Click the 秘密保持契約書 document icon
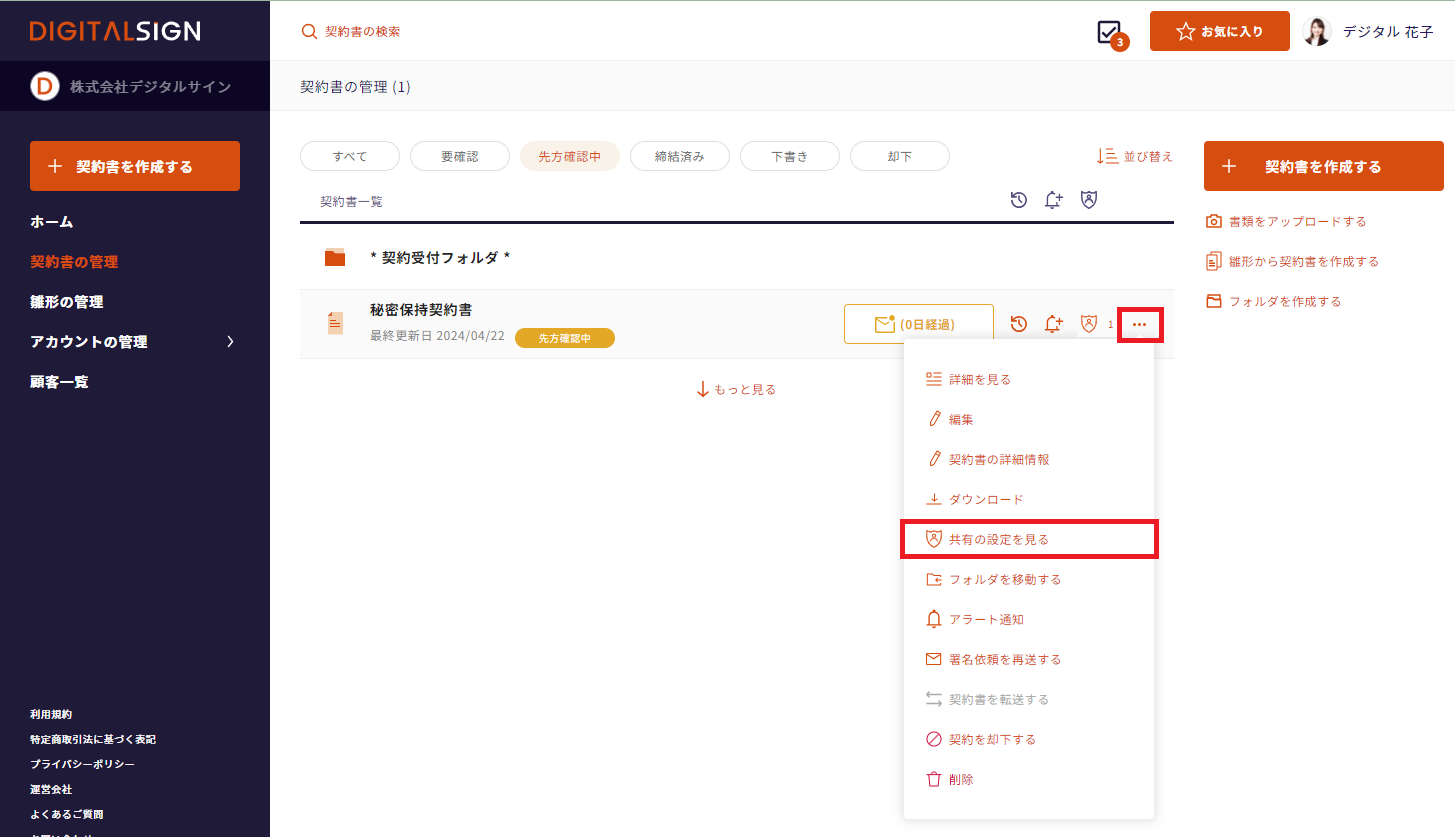Viewport: 1455px width, 837px height. pos(335,323)
